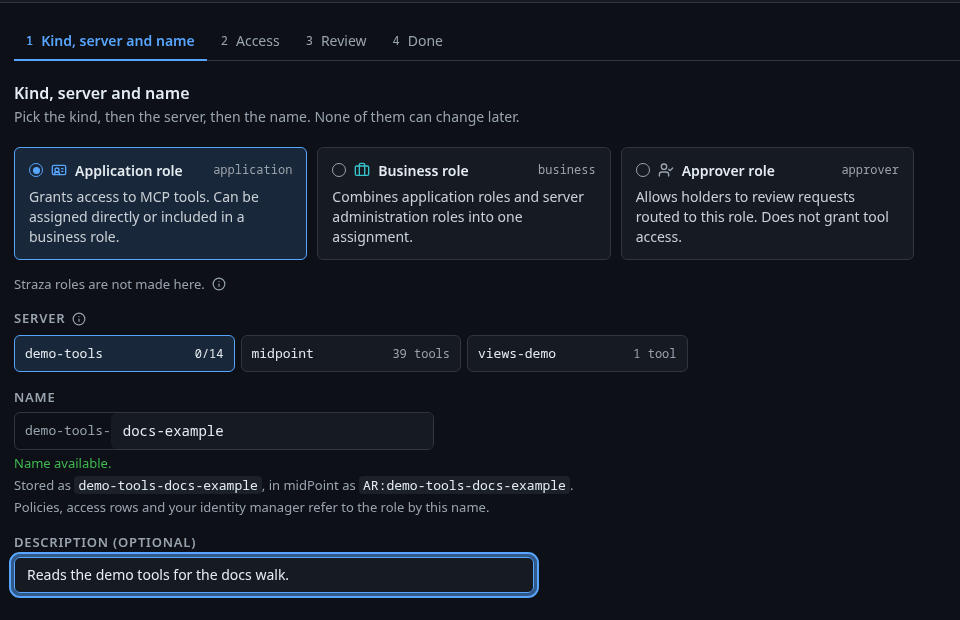Click the 'AR:demo-tools-docs-example' midPoint code
Screen dimensions: 960x620
tap(464, 485)
